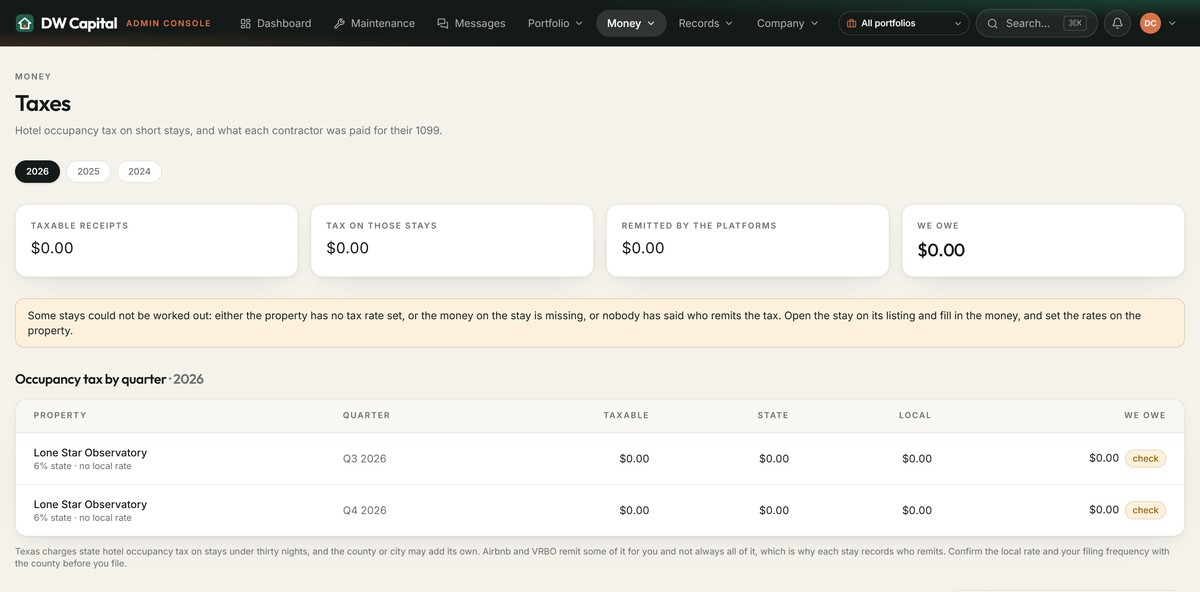Click the State column header

point(773,415)
